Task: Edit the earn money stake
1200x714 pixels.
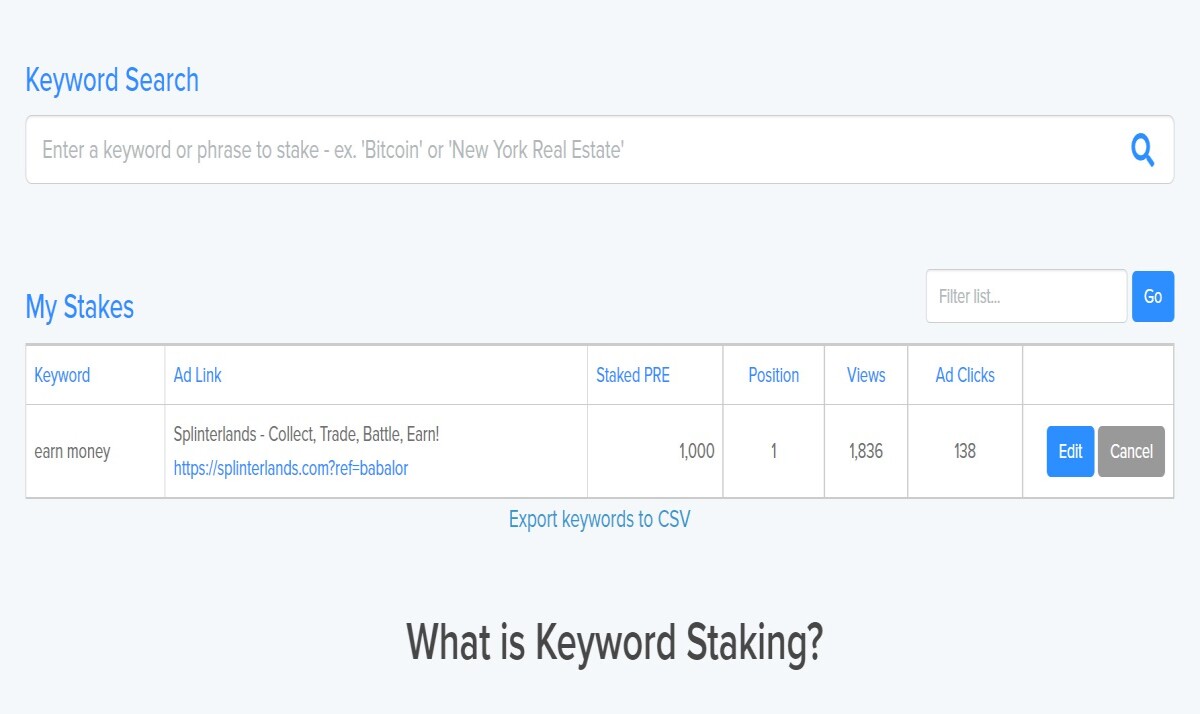Action: 1070,451
